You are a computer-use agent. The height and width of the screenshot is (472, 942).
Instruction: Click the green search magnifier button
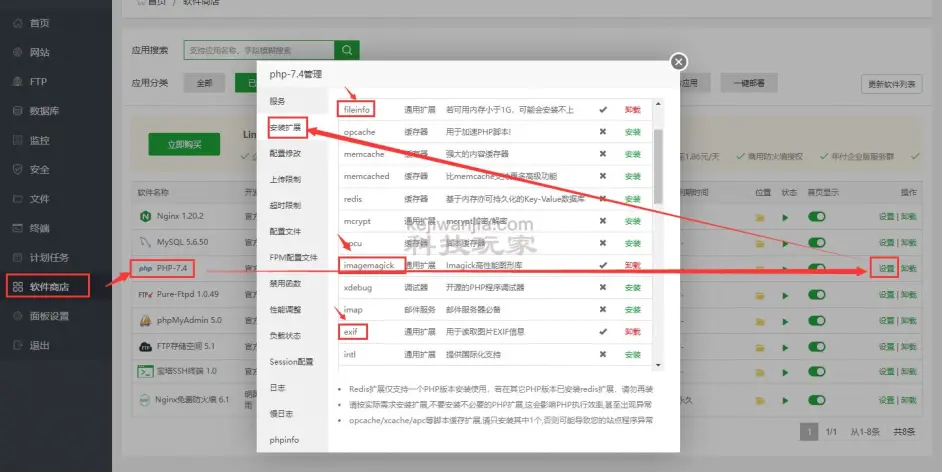347,50
